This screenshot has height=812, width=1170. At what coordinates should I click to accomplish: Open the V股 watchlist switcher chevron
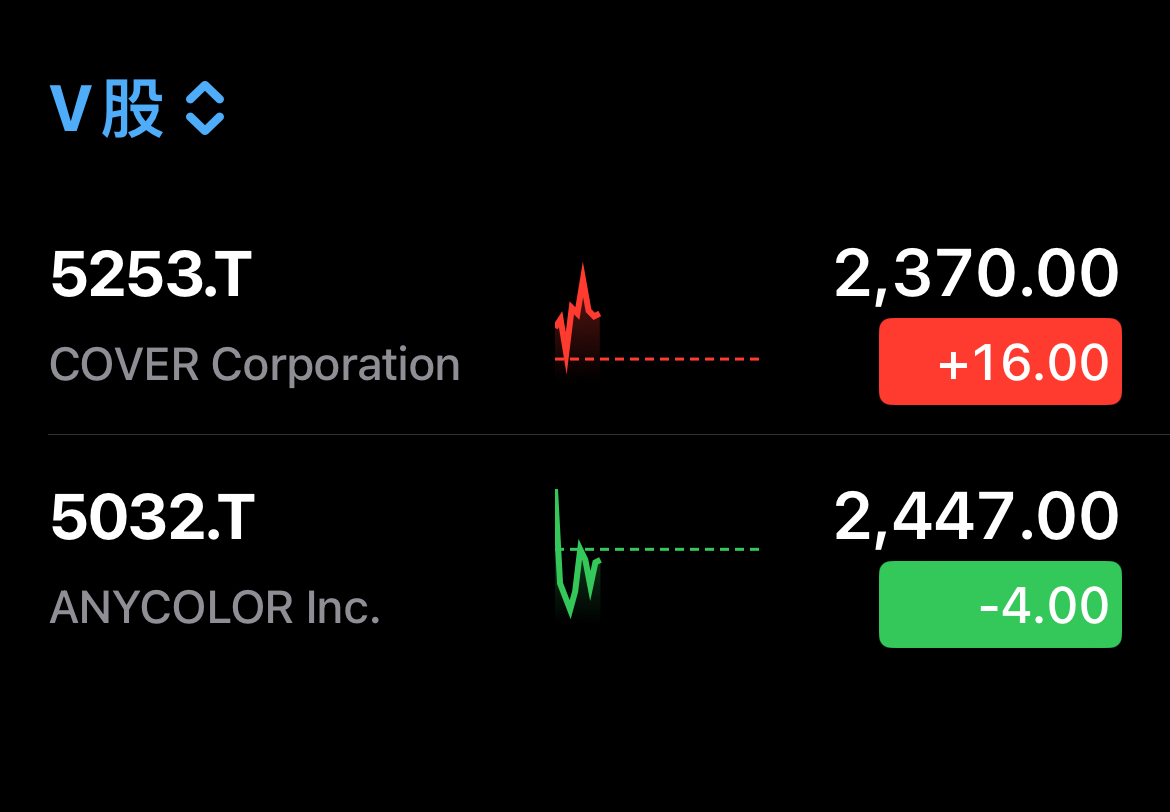coord(205,110)
